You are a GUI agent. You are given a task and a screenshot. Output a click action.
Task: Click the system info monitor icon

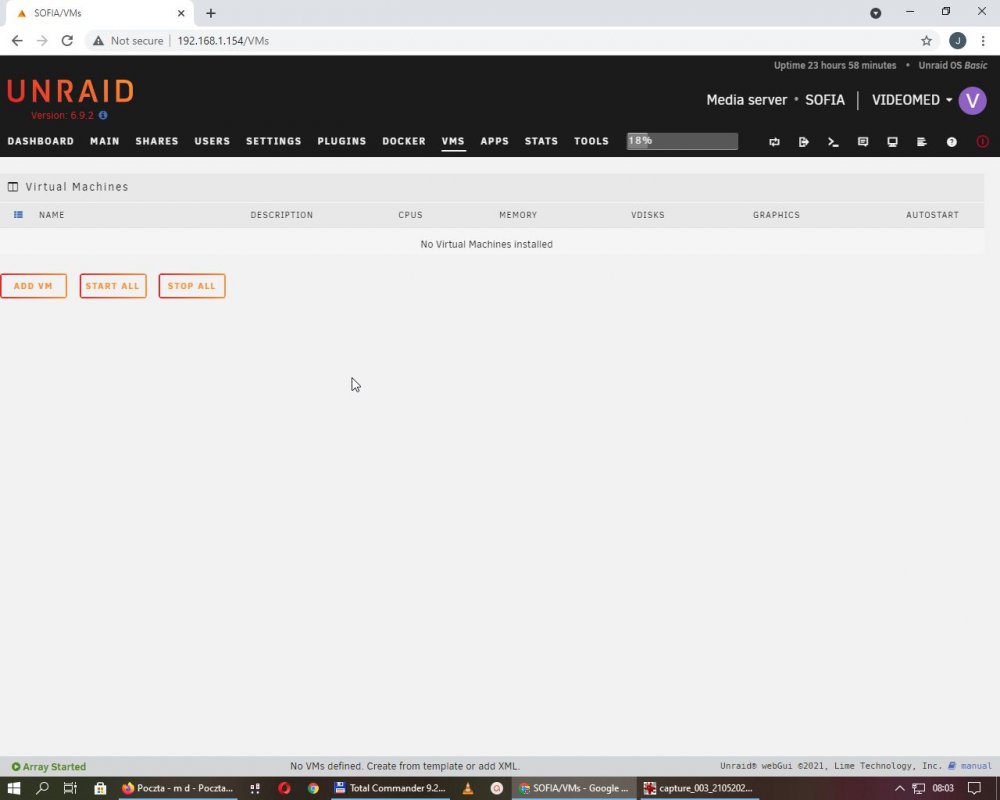click(x=892, y=142)
